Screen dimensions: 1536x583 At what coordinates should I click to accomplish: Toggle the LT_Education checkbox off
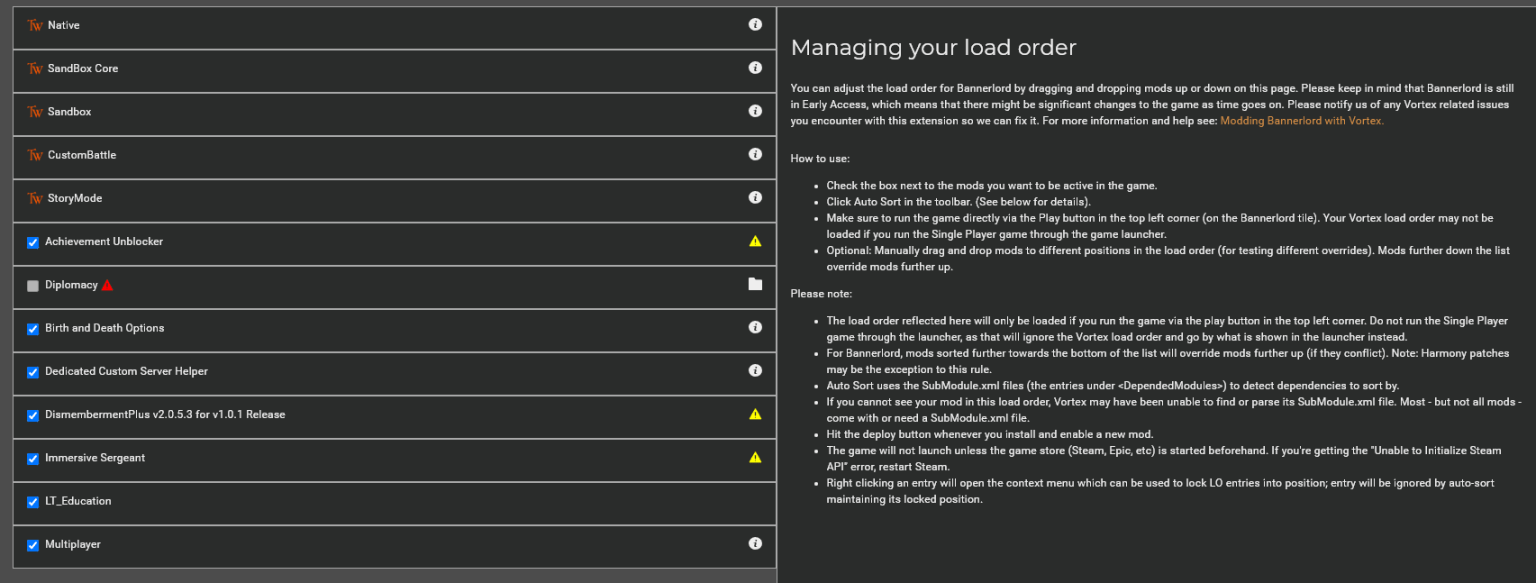click(32, 501)
